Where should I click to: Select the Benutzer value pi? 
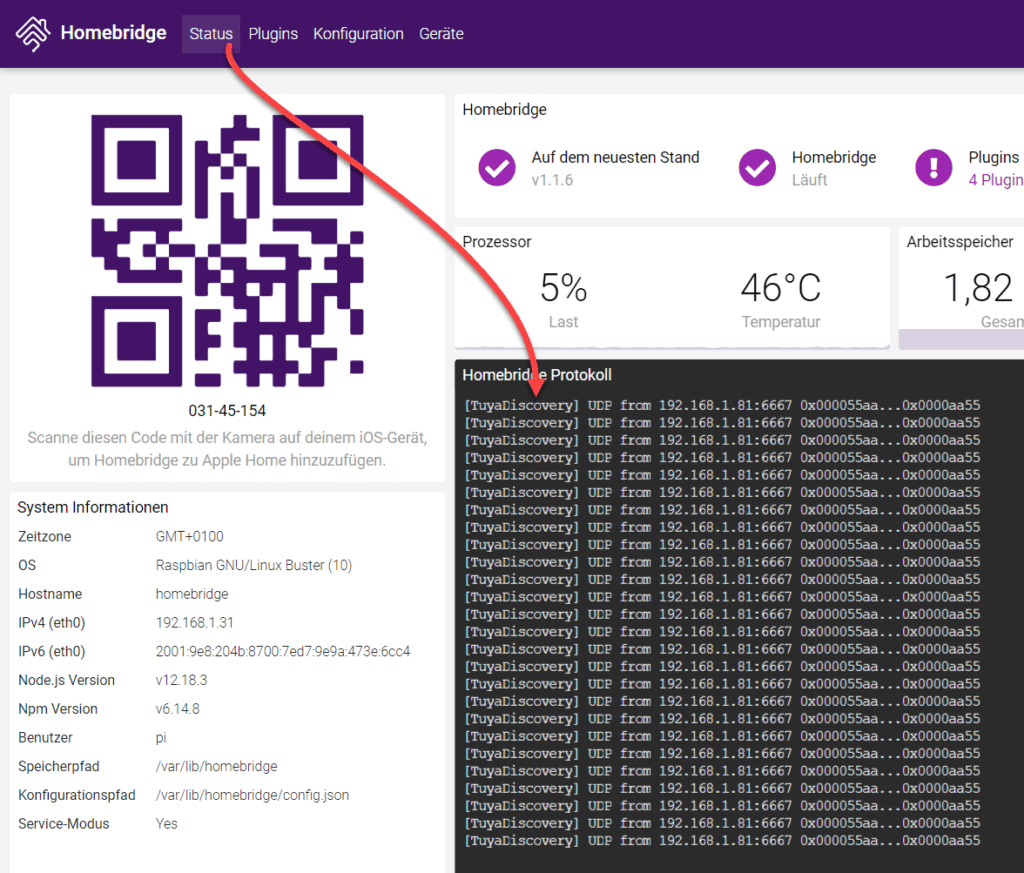161,738
